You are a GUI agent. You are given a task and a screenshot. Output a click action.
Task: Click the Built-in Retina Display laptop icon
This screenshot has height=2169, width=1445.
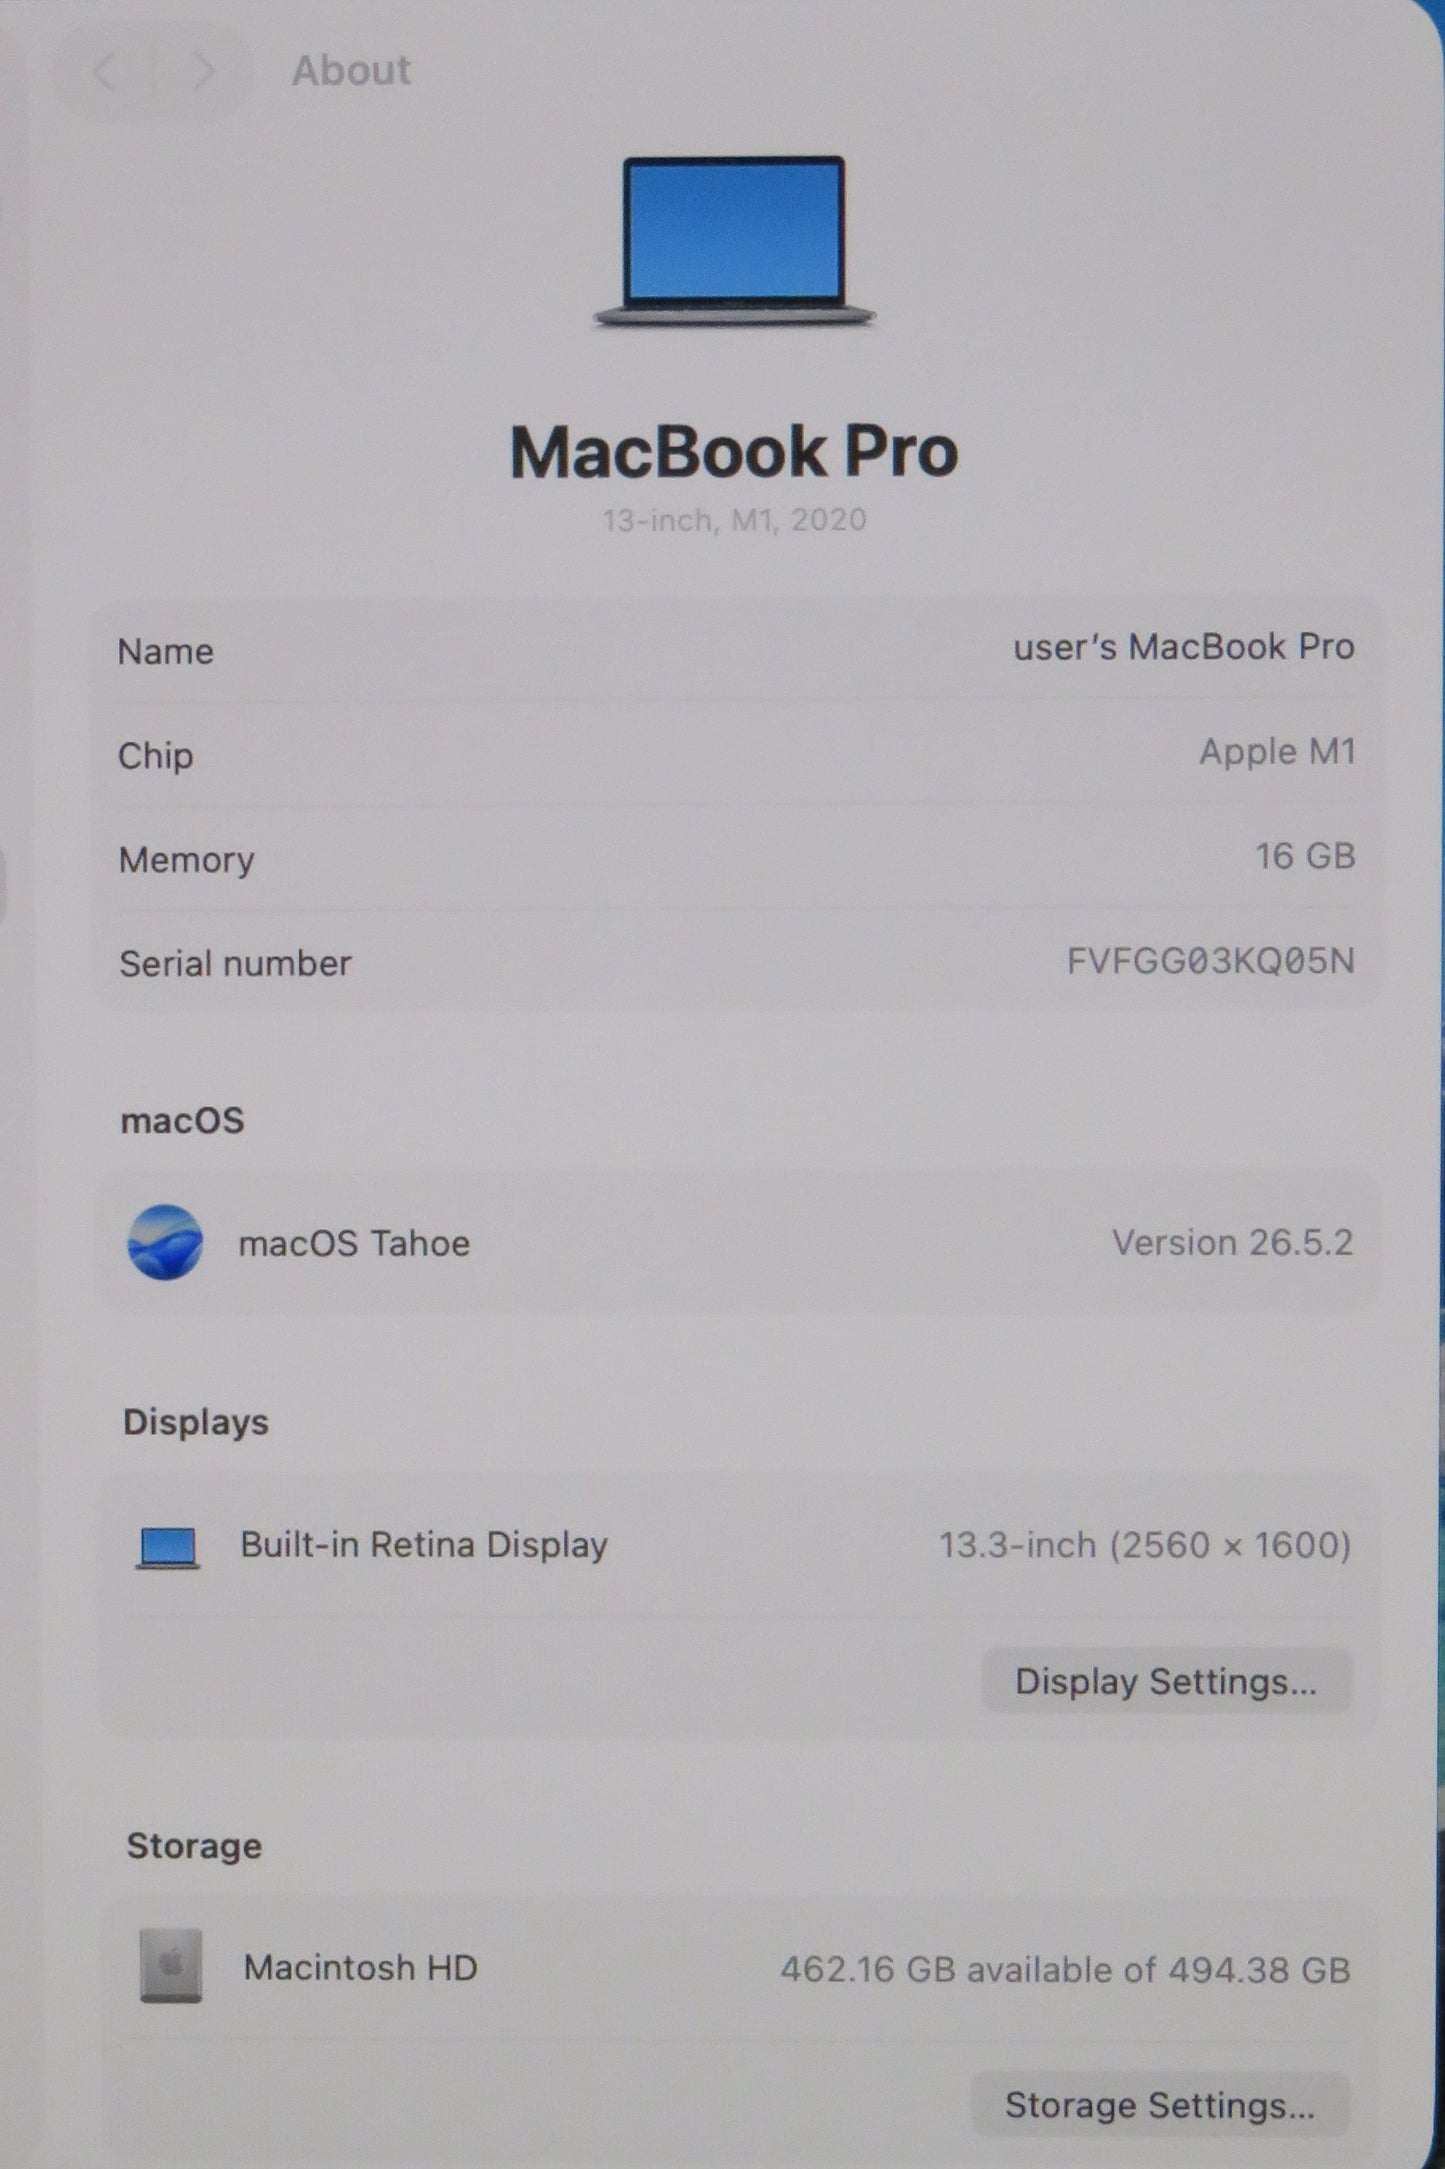pos(168,1548)
